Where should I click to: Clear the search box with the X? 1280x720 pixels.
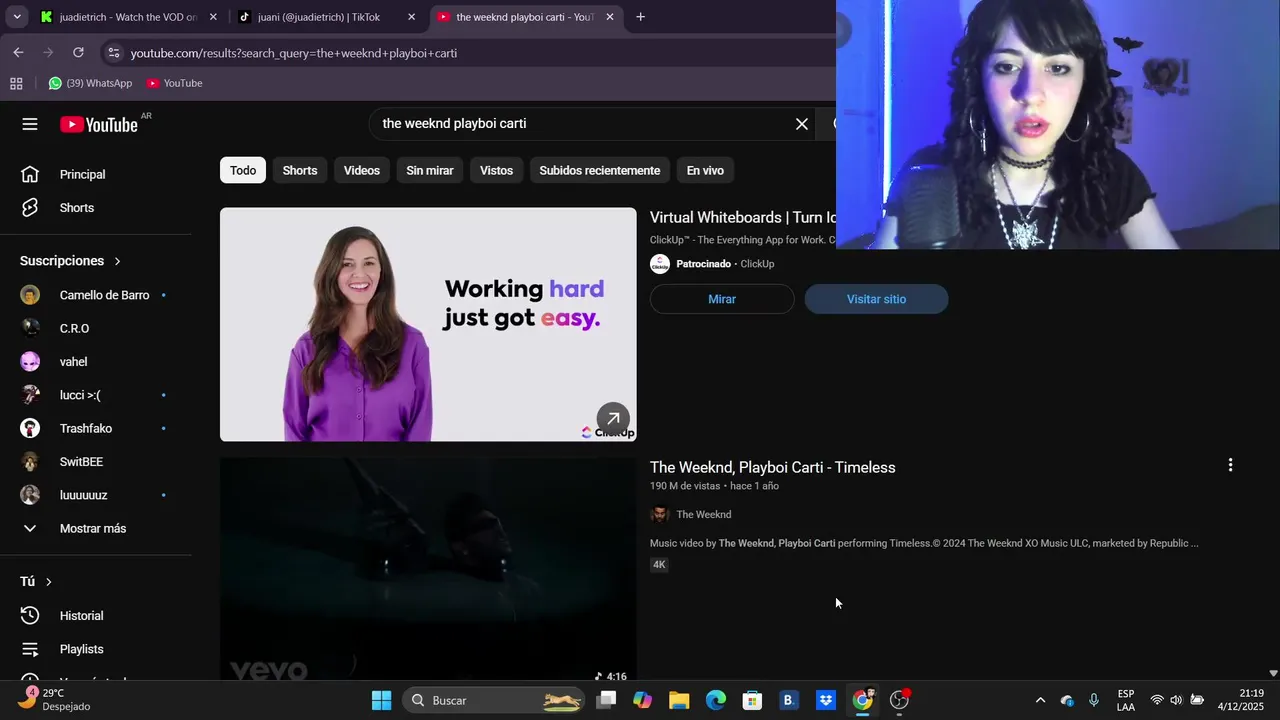[802, 124]
